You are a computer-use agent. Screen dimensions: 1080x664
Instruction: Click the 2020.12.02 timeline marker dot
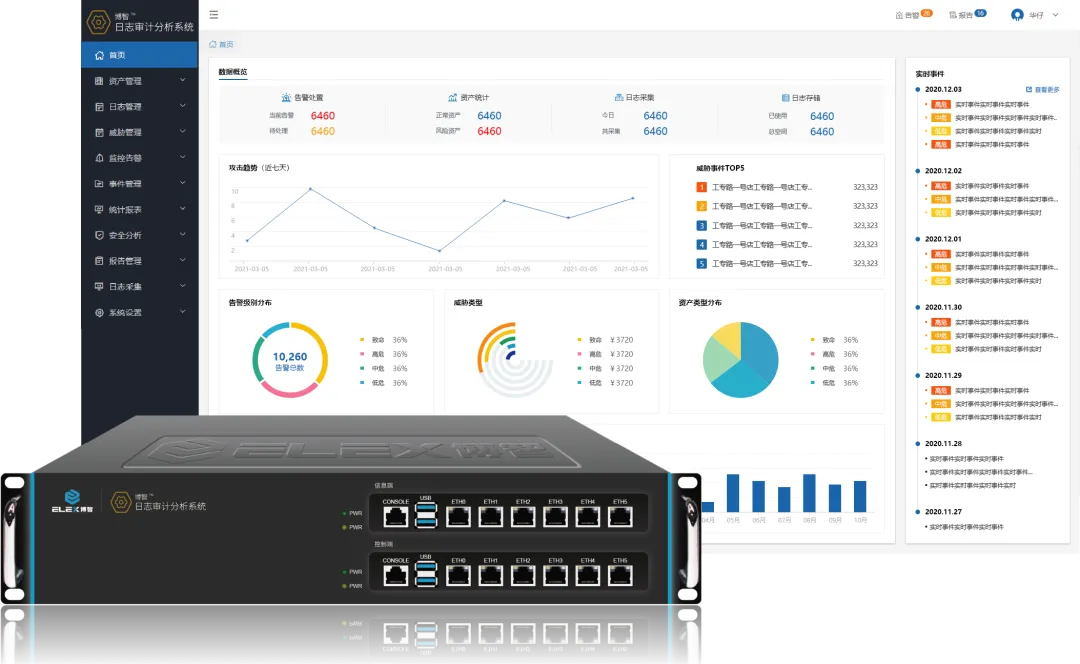click(x=918, y=171)
